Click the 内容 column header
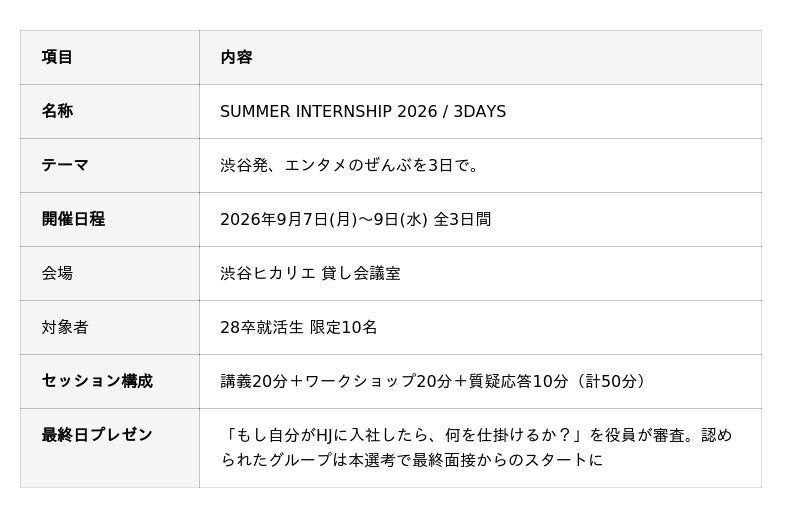The width and height of the screenshot is (800, 518). point(236,57)
